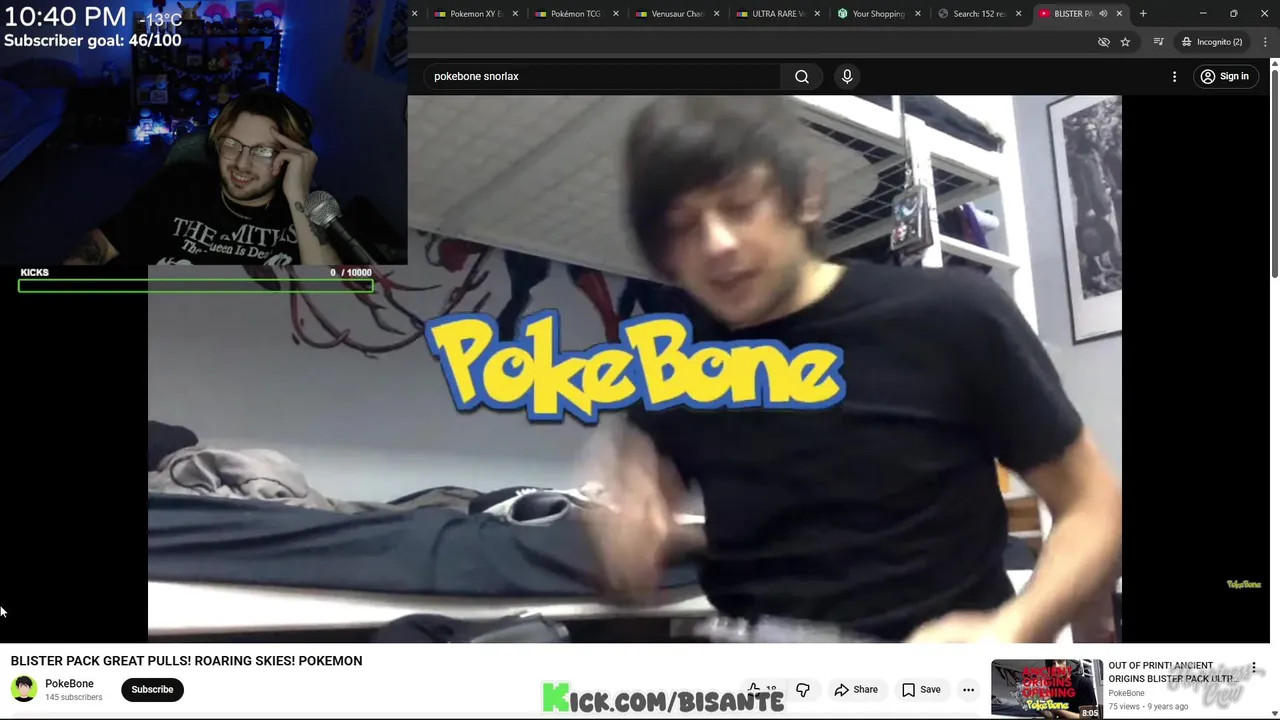Viewport: 1280px width, 720px height.
Task: Close the Search: 152 results tab
Action: 1018,13
